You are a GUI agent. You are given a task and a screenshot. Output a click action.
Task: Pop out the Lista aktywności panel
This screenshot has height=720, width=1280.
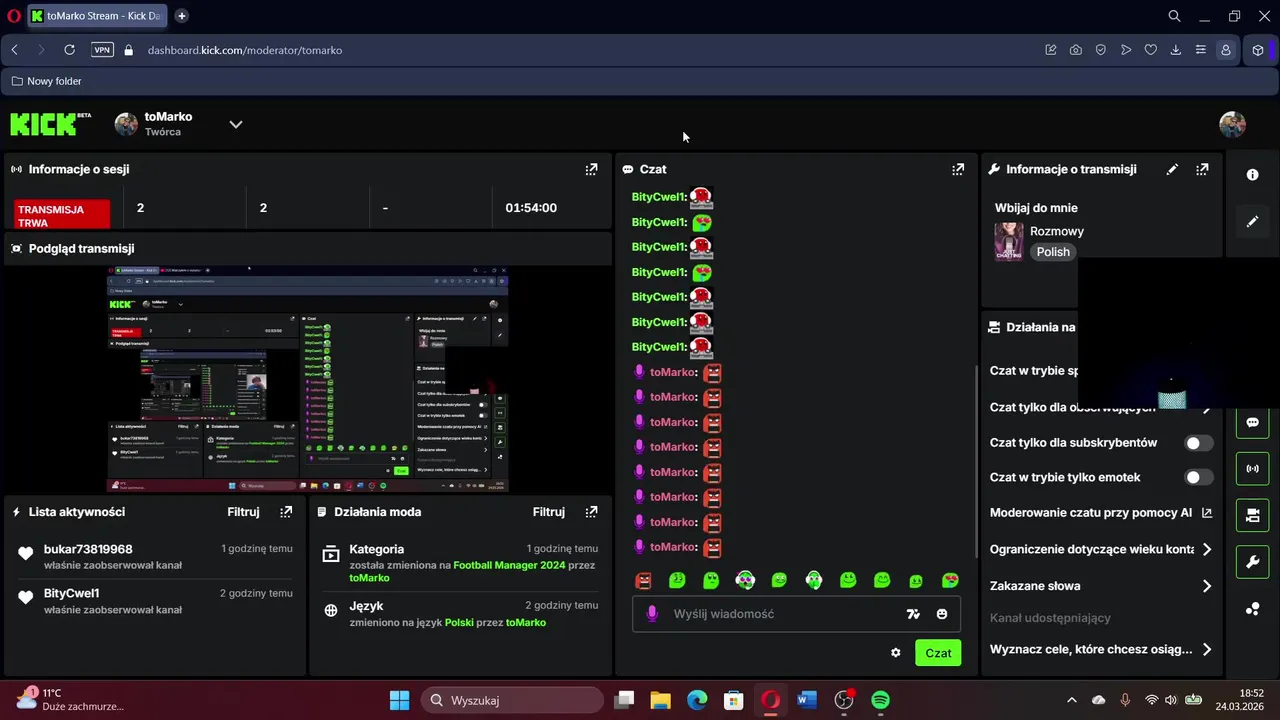tap(286, 511)
